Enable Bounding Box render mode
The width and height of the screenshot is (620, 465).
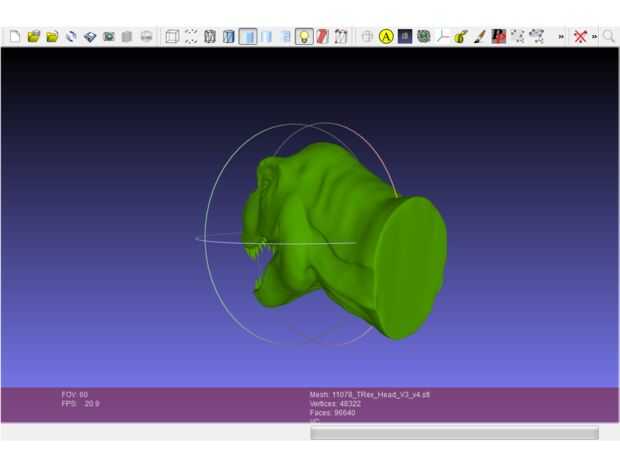(x=172, y=37)
